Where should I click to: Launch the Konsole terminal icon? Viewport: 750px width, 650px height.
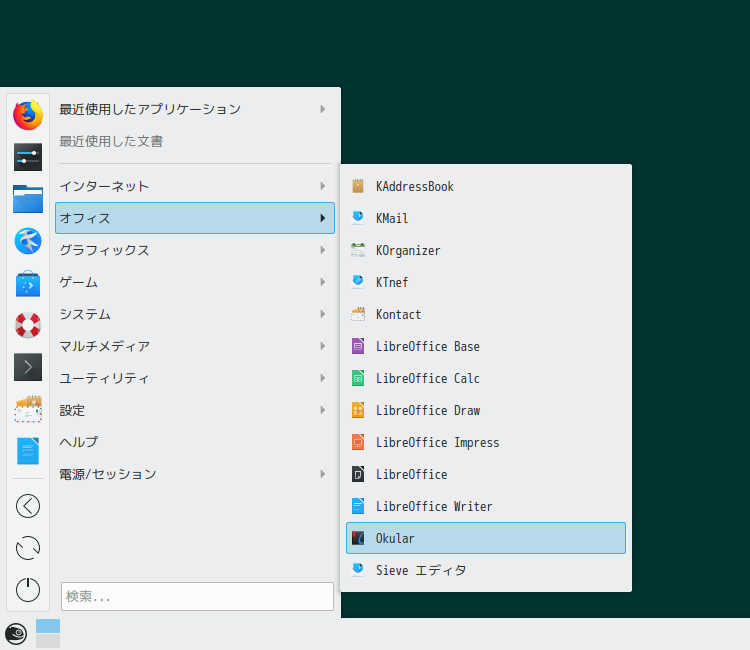28,367
